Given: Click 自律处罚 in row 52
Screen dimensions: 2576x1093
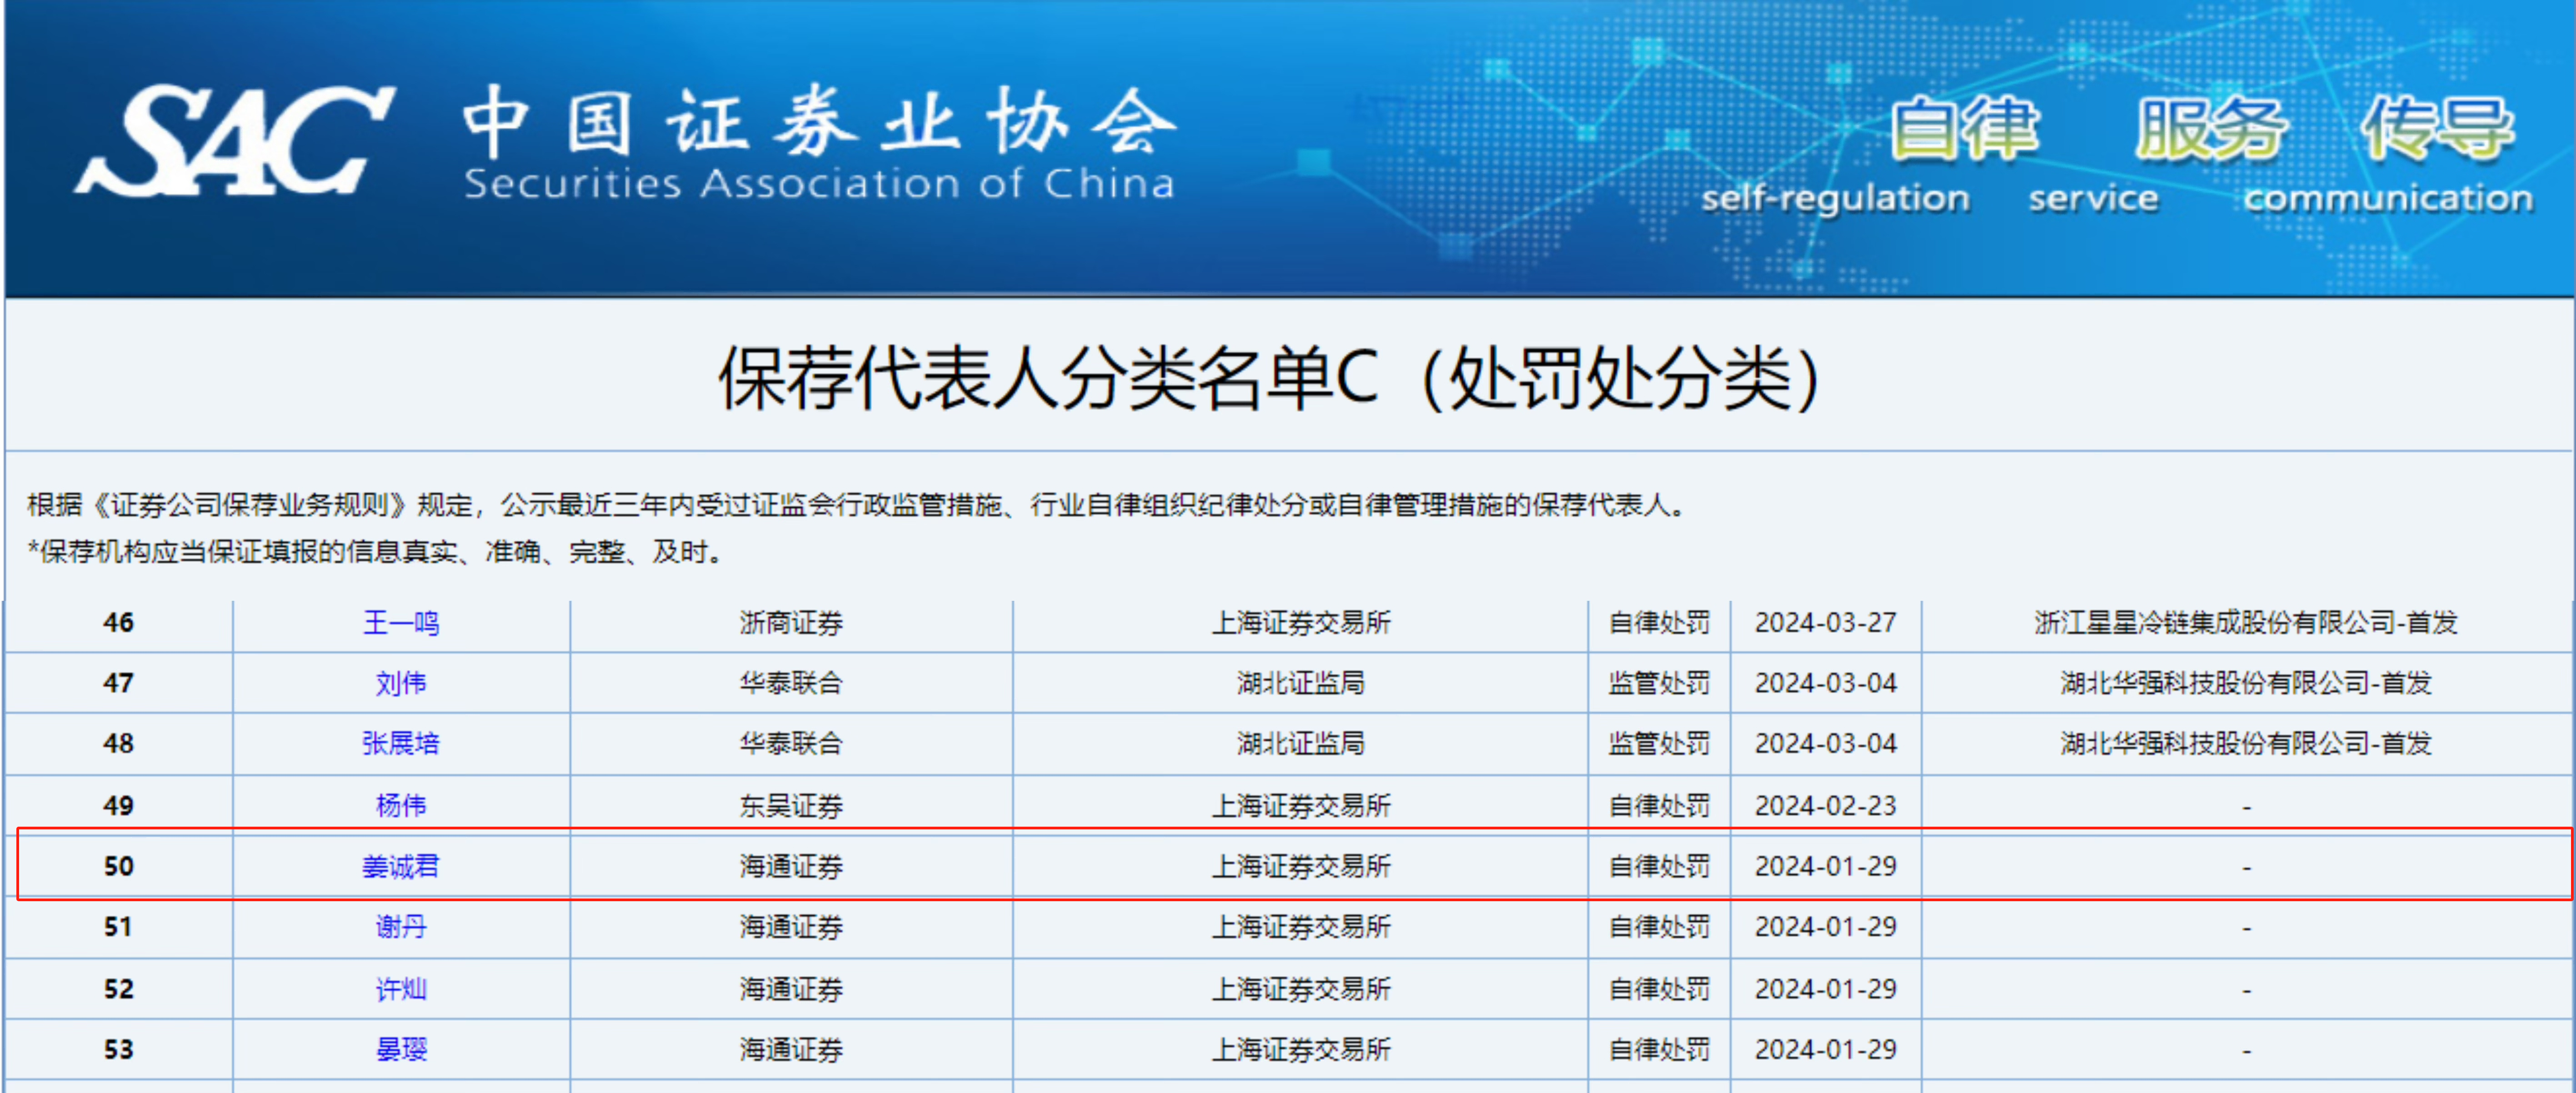Looking at the screenshot, I should [1659, 989].
